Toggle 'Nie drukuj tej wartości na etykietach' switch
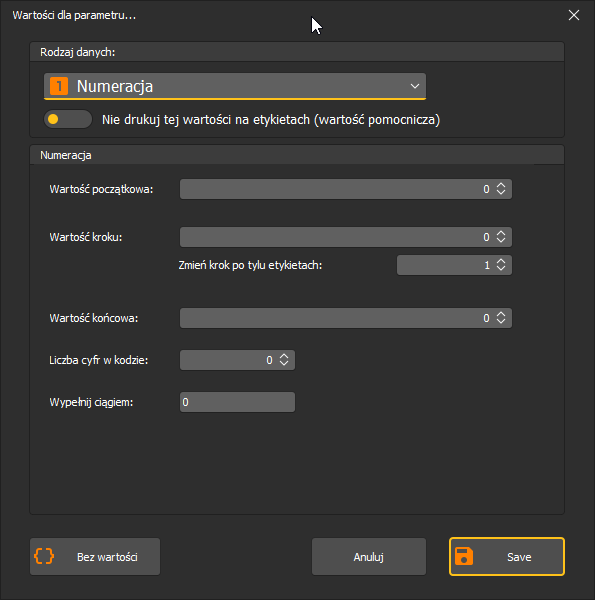 click(x=68, y=119)
